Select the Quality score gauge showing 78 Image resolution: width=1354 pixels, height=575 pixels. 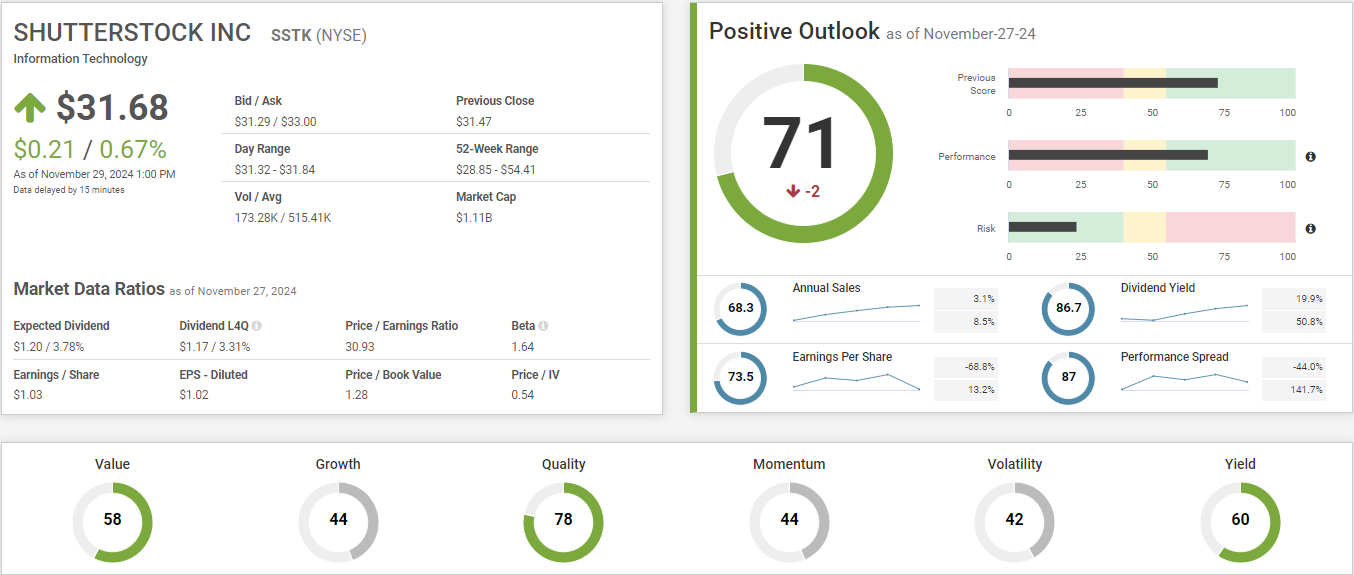(x=563, y=520)
